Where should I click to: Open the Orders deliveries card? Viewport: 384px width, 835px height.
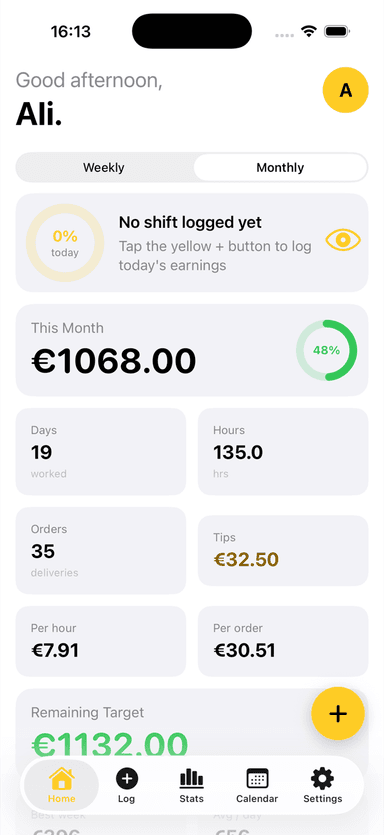tap(101, 551)
